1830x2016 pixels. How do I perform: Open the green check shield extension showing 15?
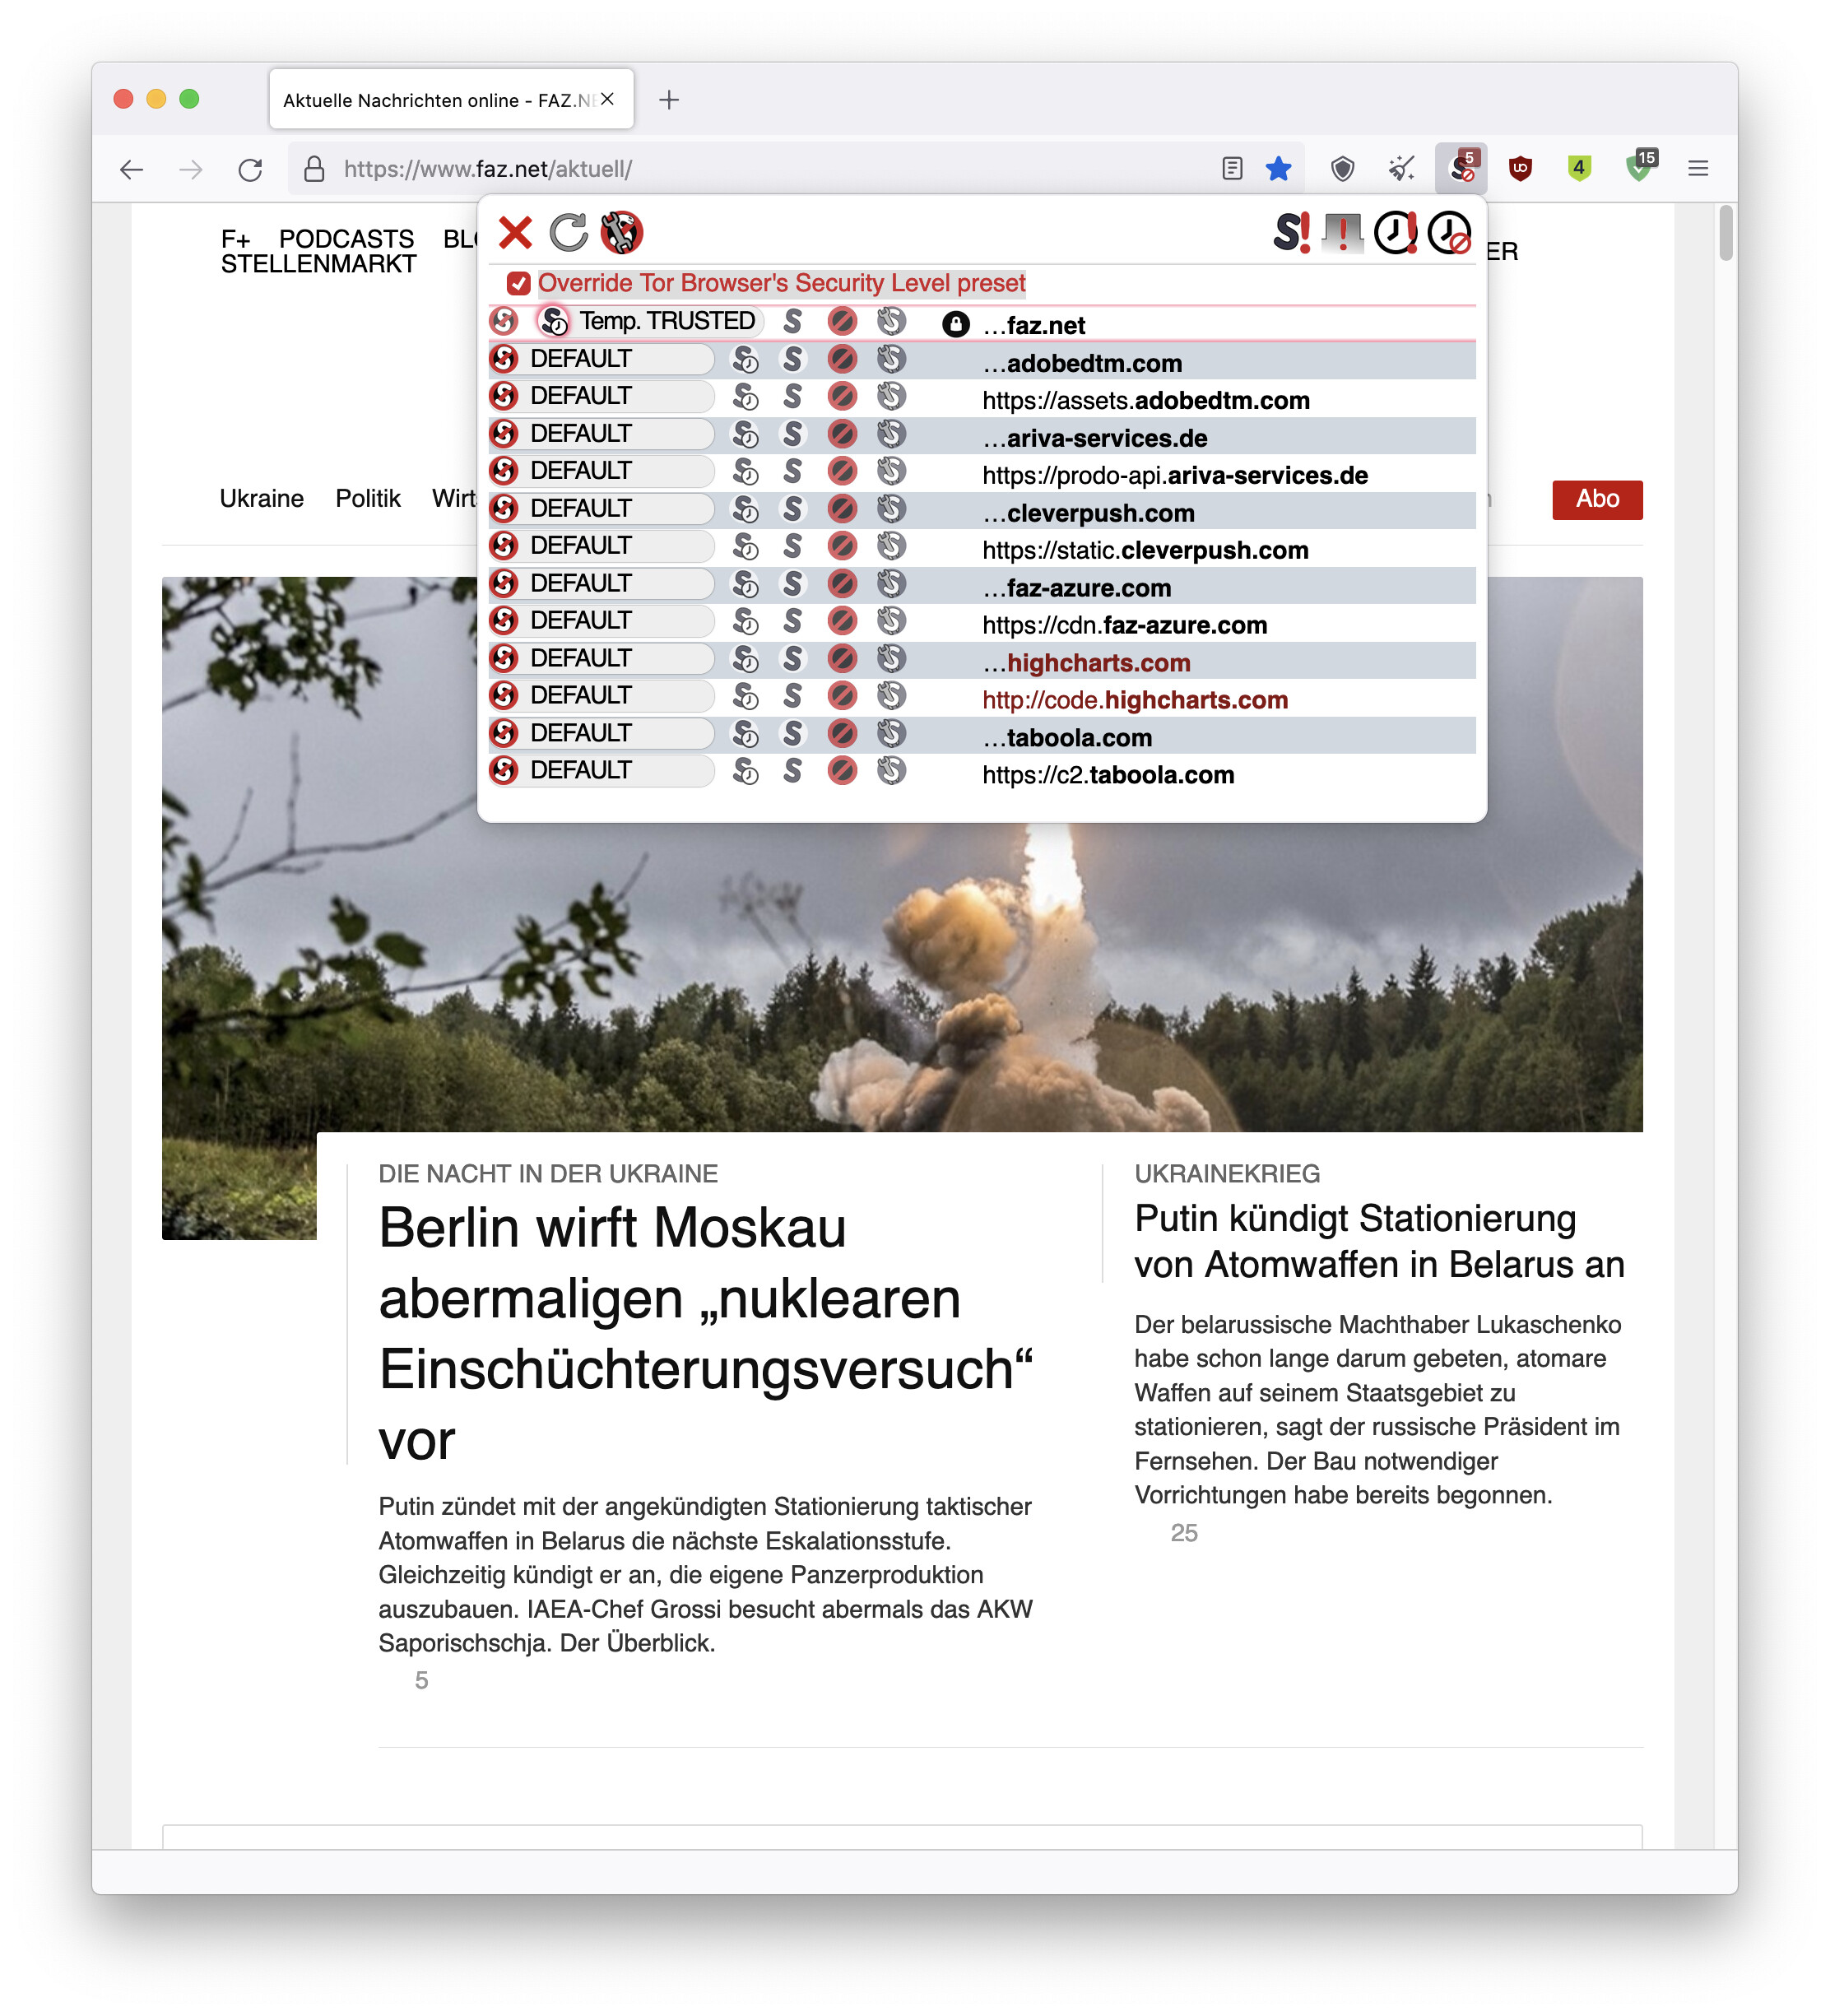tap(1639, 166)
